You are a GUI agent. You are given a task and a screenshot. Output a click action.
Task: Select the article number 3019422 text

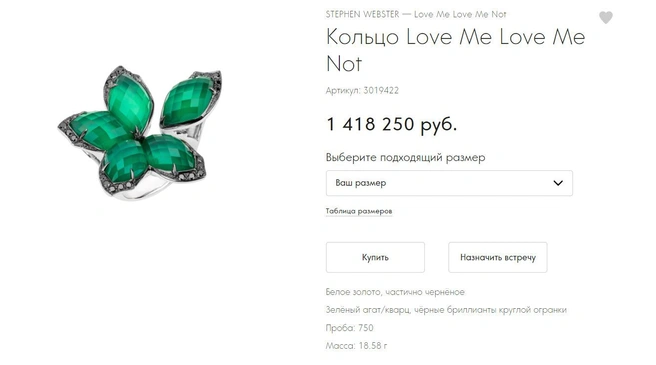pos(381,90)
